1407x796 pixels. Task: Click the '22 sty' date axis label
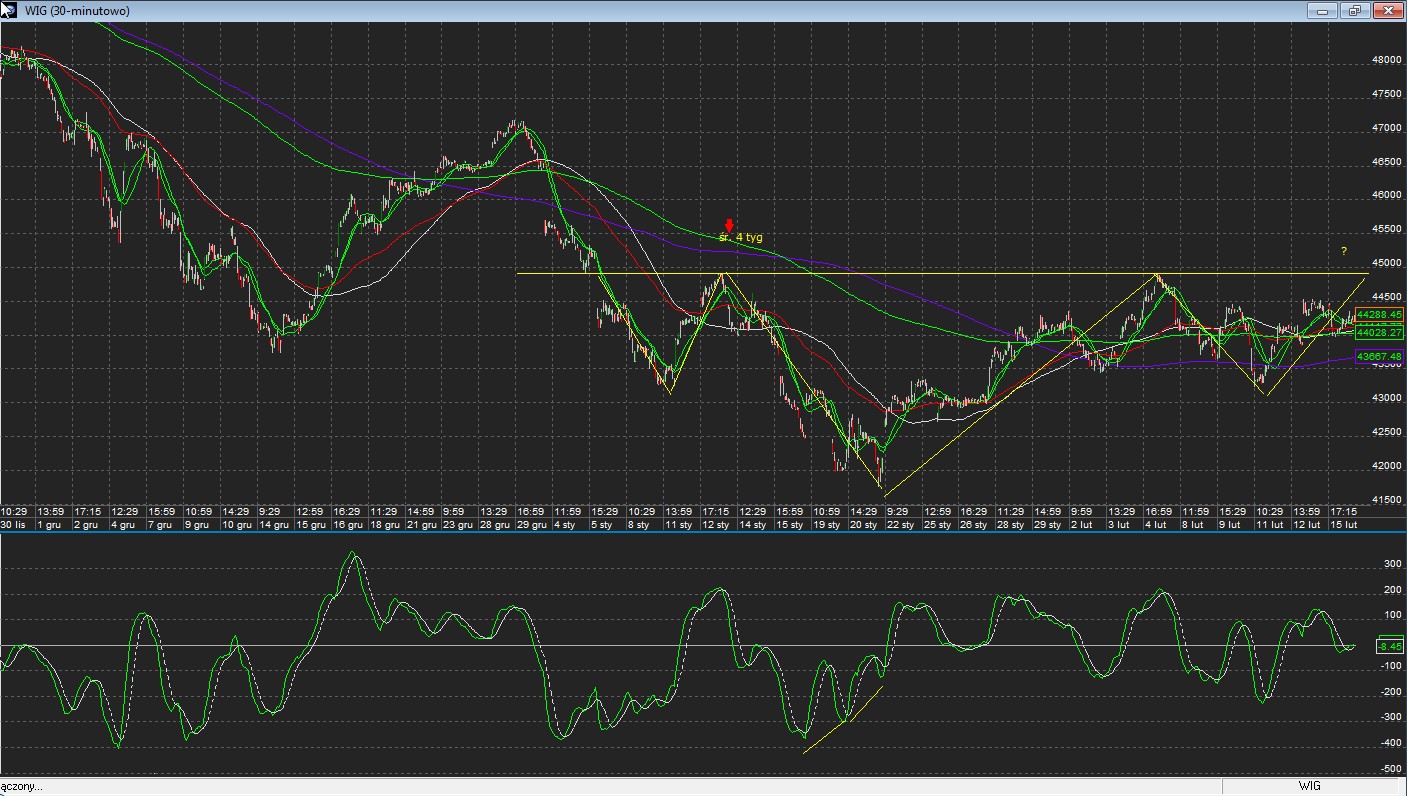[x=899, y=525]
